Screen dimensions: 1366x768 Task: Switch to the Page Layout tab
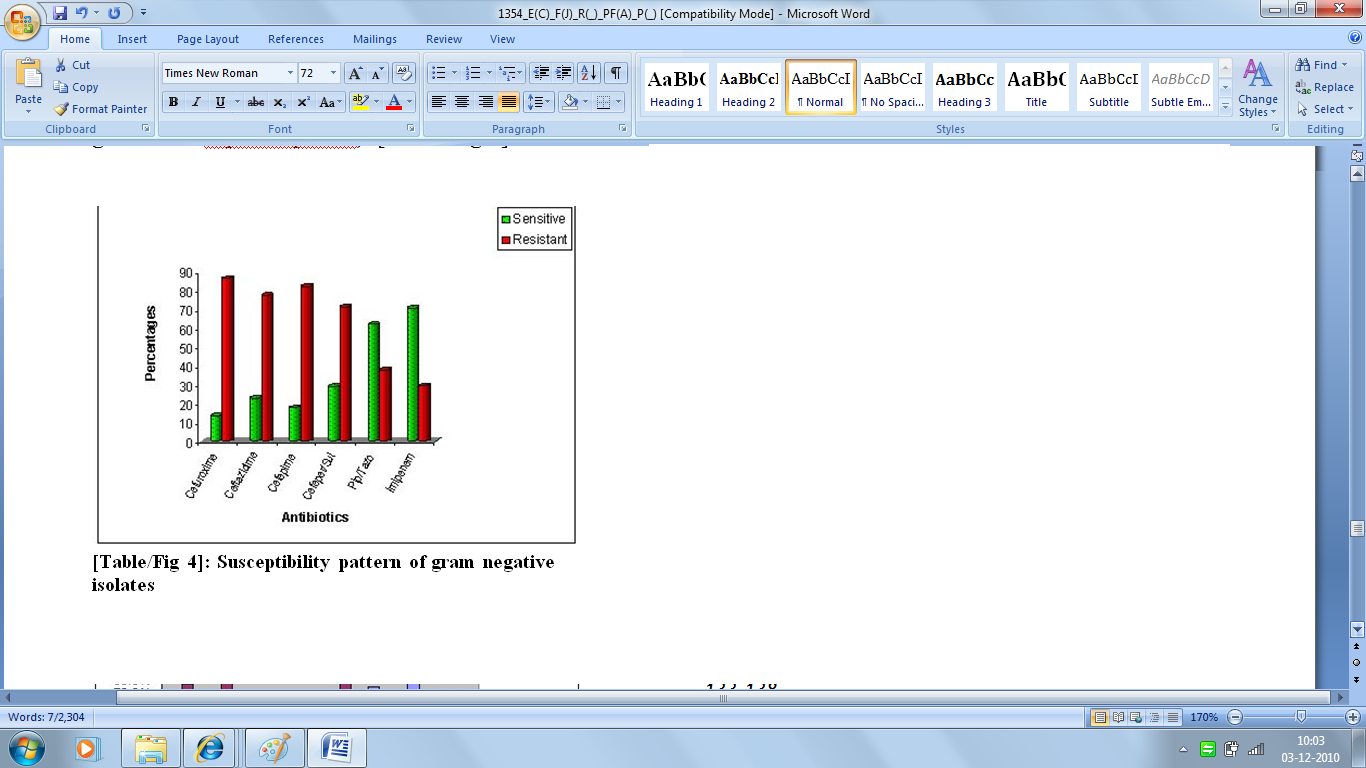208,39
